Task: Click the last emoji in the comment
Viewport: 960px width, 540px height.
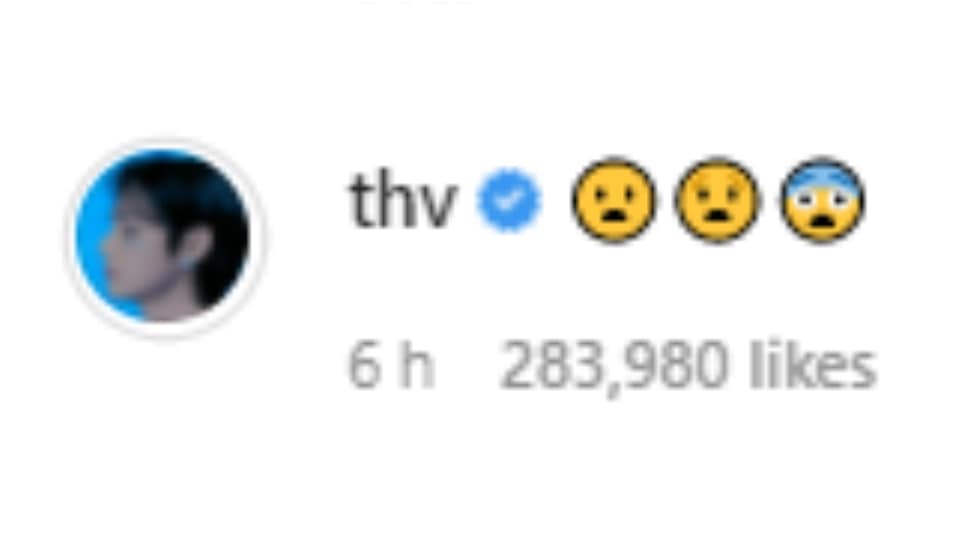Action: pos(822,200)
